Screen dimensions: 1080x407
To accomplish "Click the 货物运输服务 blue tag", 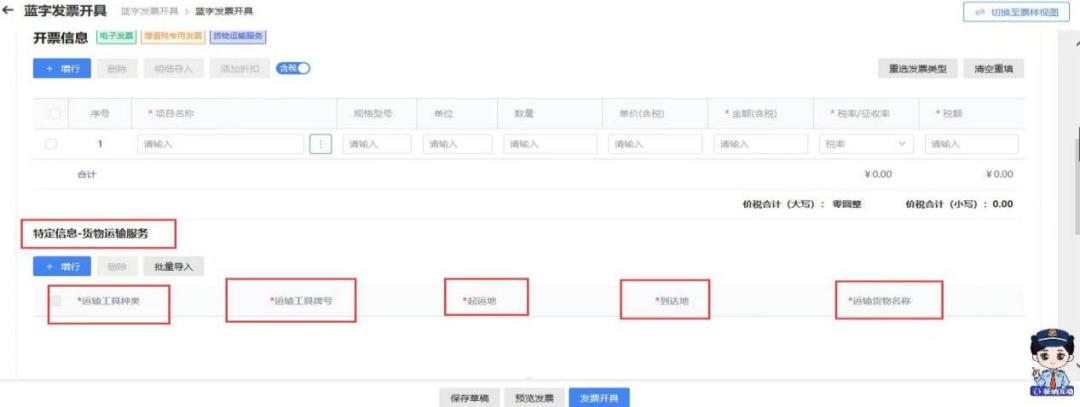I will [238, 35].
